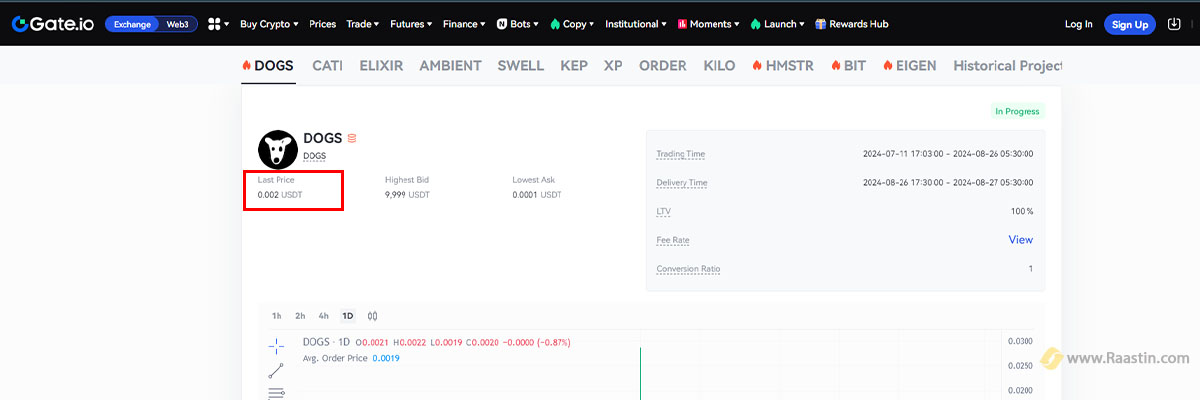Expand the Institutional dropdown menu

coord(636,24)
